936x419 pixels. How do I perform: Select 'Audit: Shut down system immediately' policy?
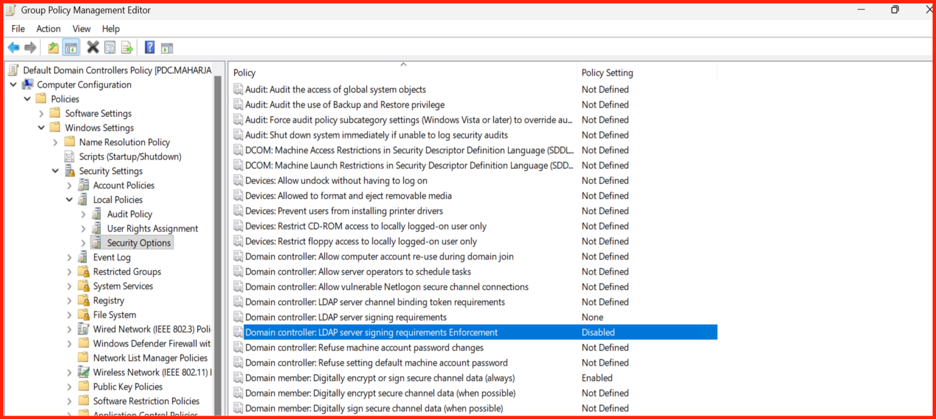(377, 135)
